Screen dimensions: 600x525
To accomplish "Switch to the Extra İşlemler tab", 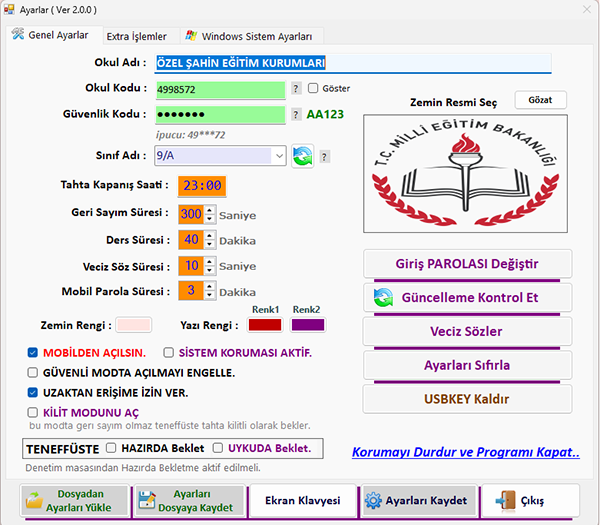I will 136,36.
